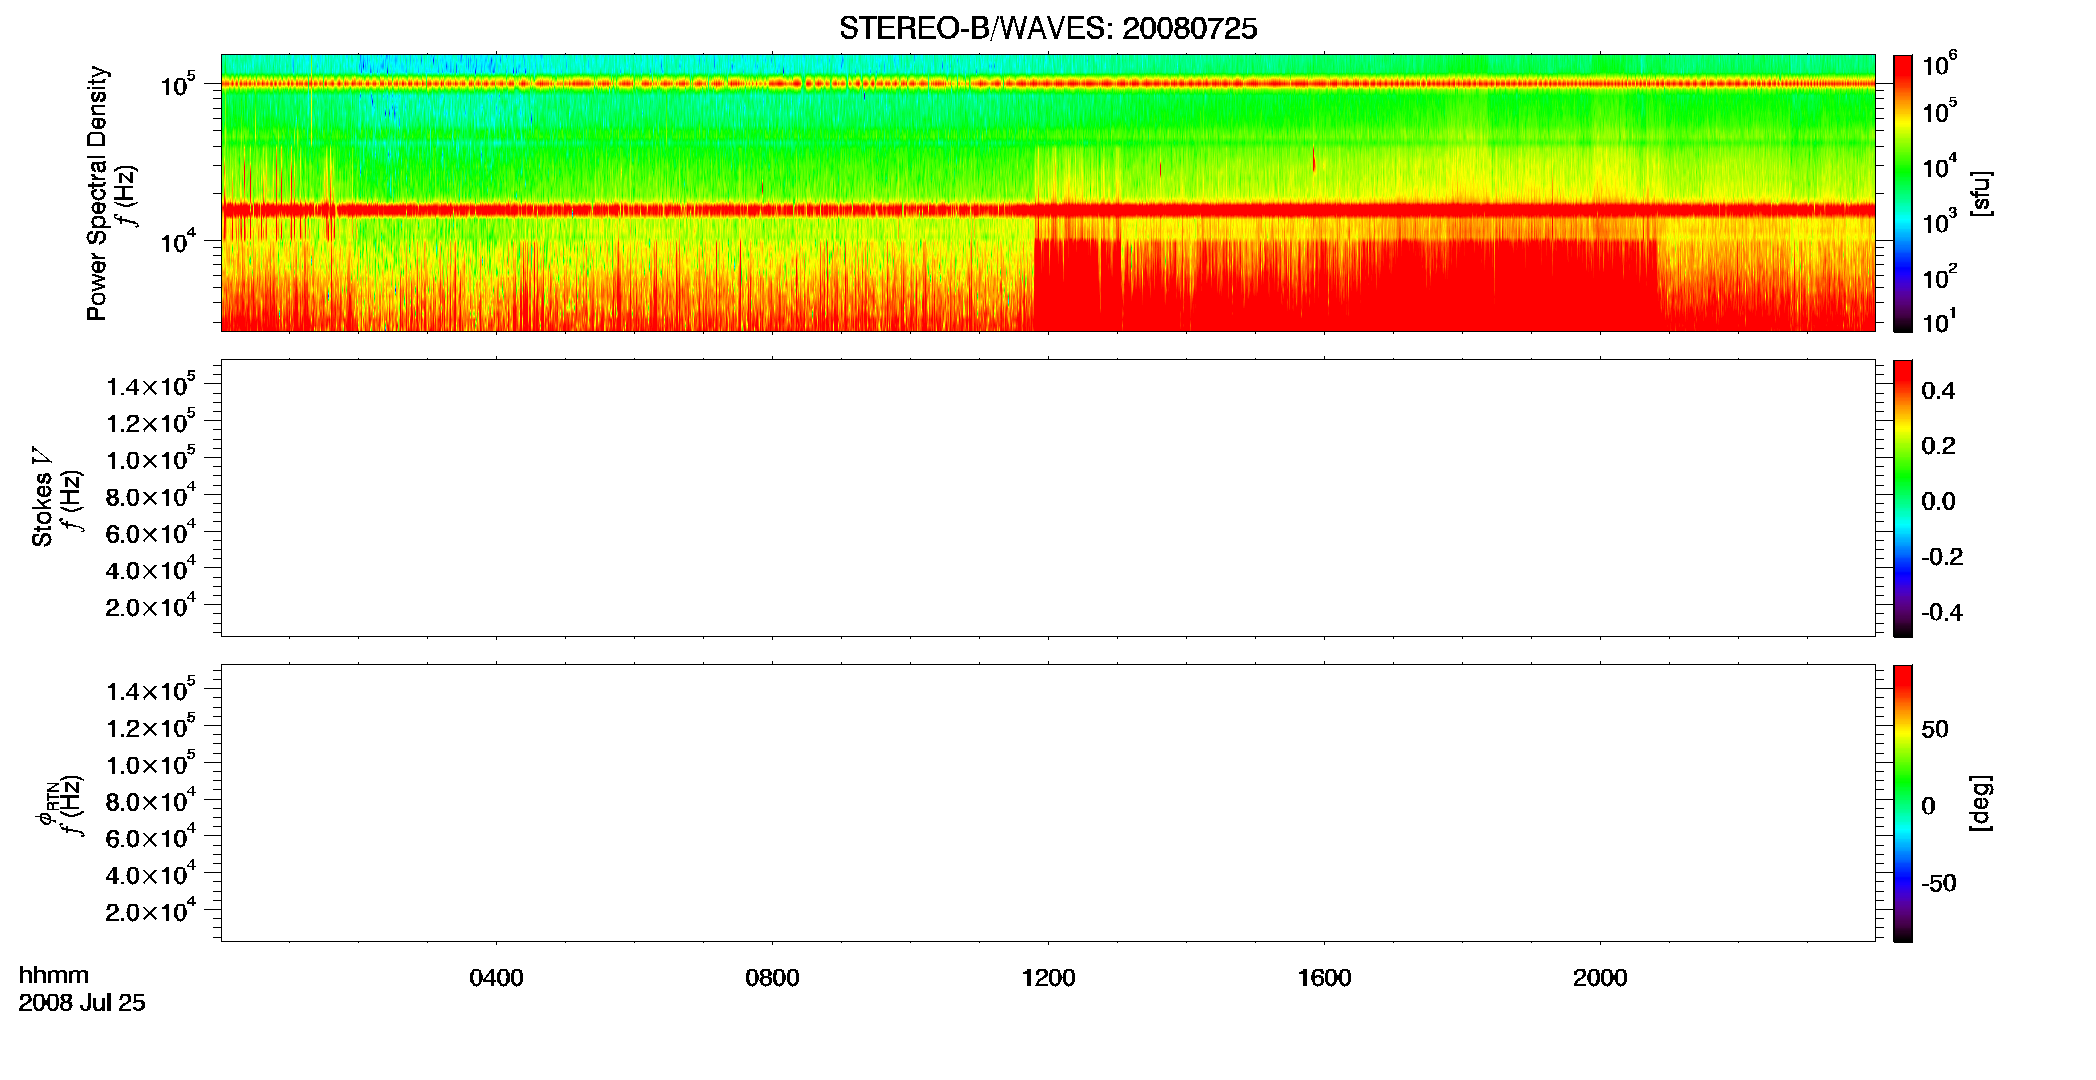Click the plot title STEREO-B/WAVES: 20080725
This screenshot has width=2096, height=1080.
tap(1048, 29)
